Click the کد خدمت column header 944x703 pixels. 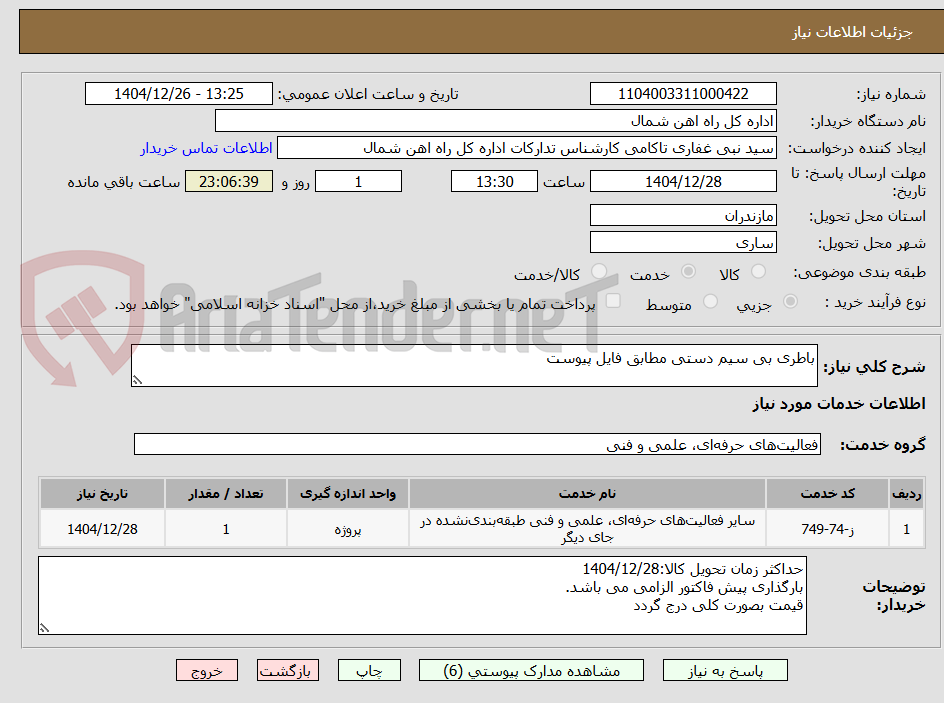point(827,494)
